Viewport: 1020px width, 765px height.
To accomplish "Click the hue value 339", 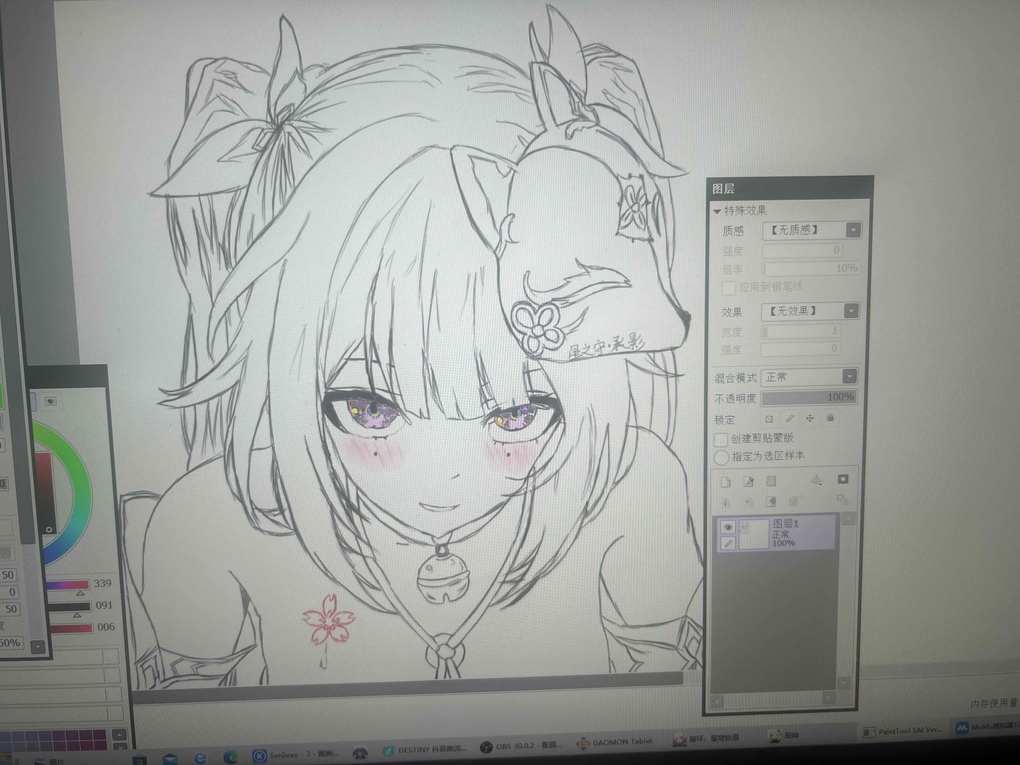I will [x=103, y=584].
